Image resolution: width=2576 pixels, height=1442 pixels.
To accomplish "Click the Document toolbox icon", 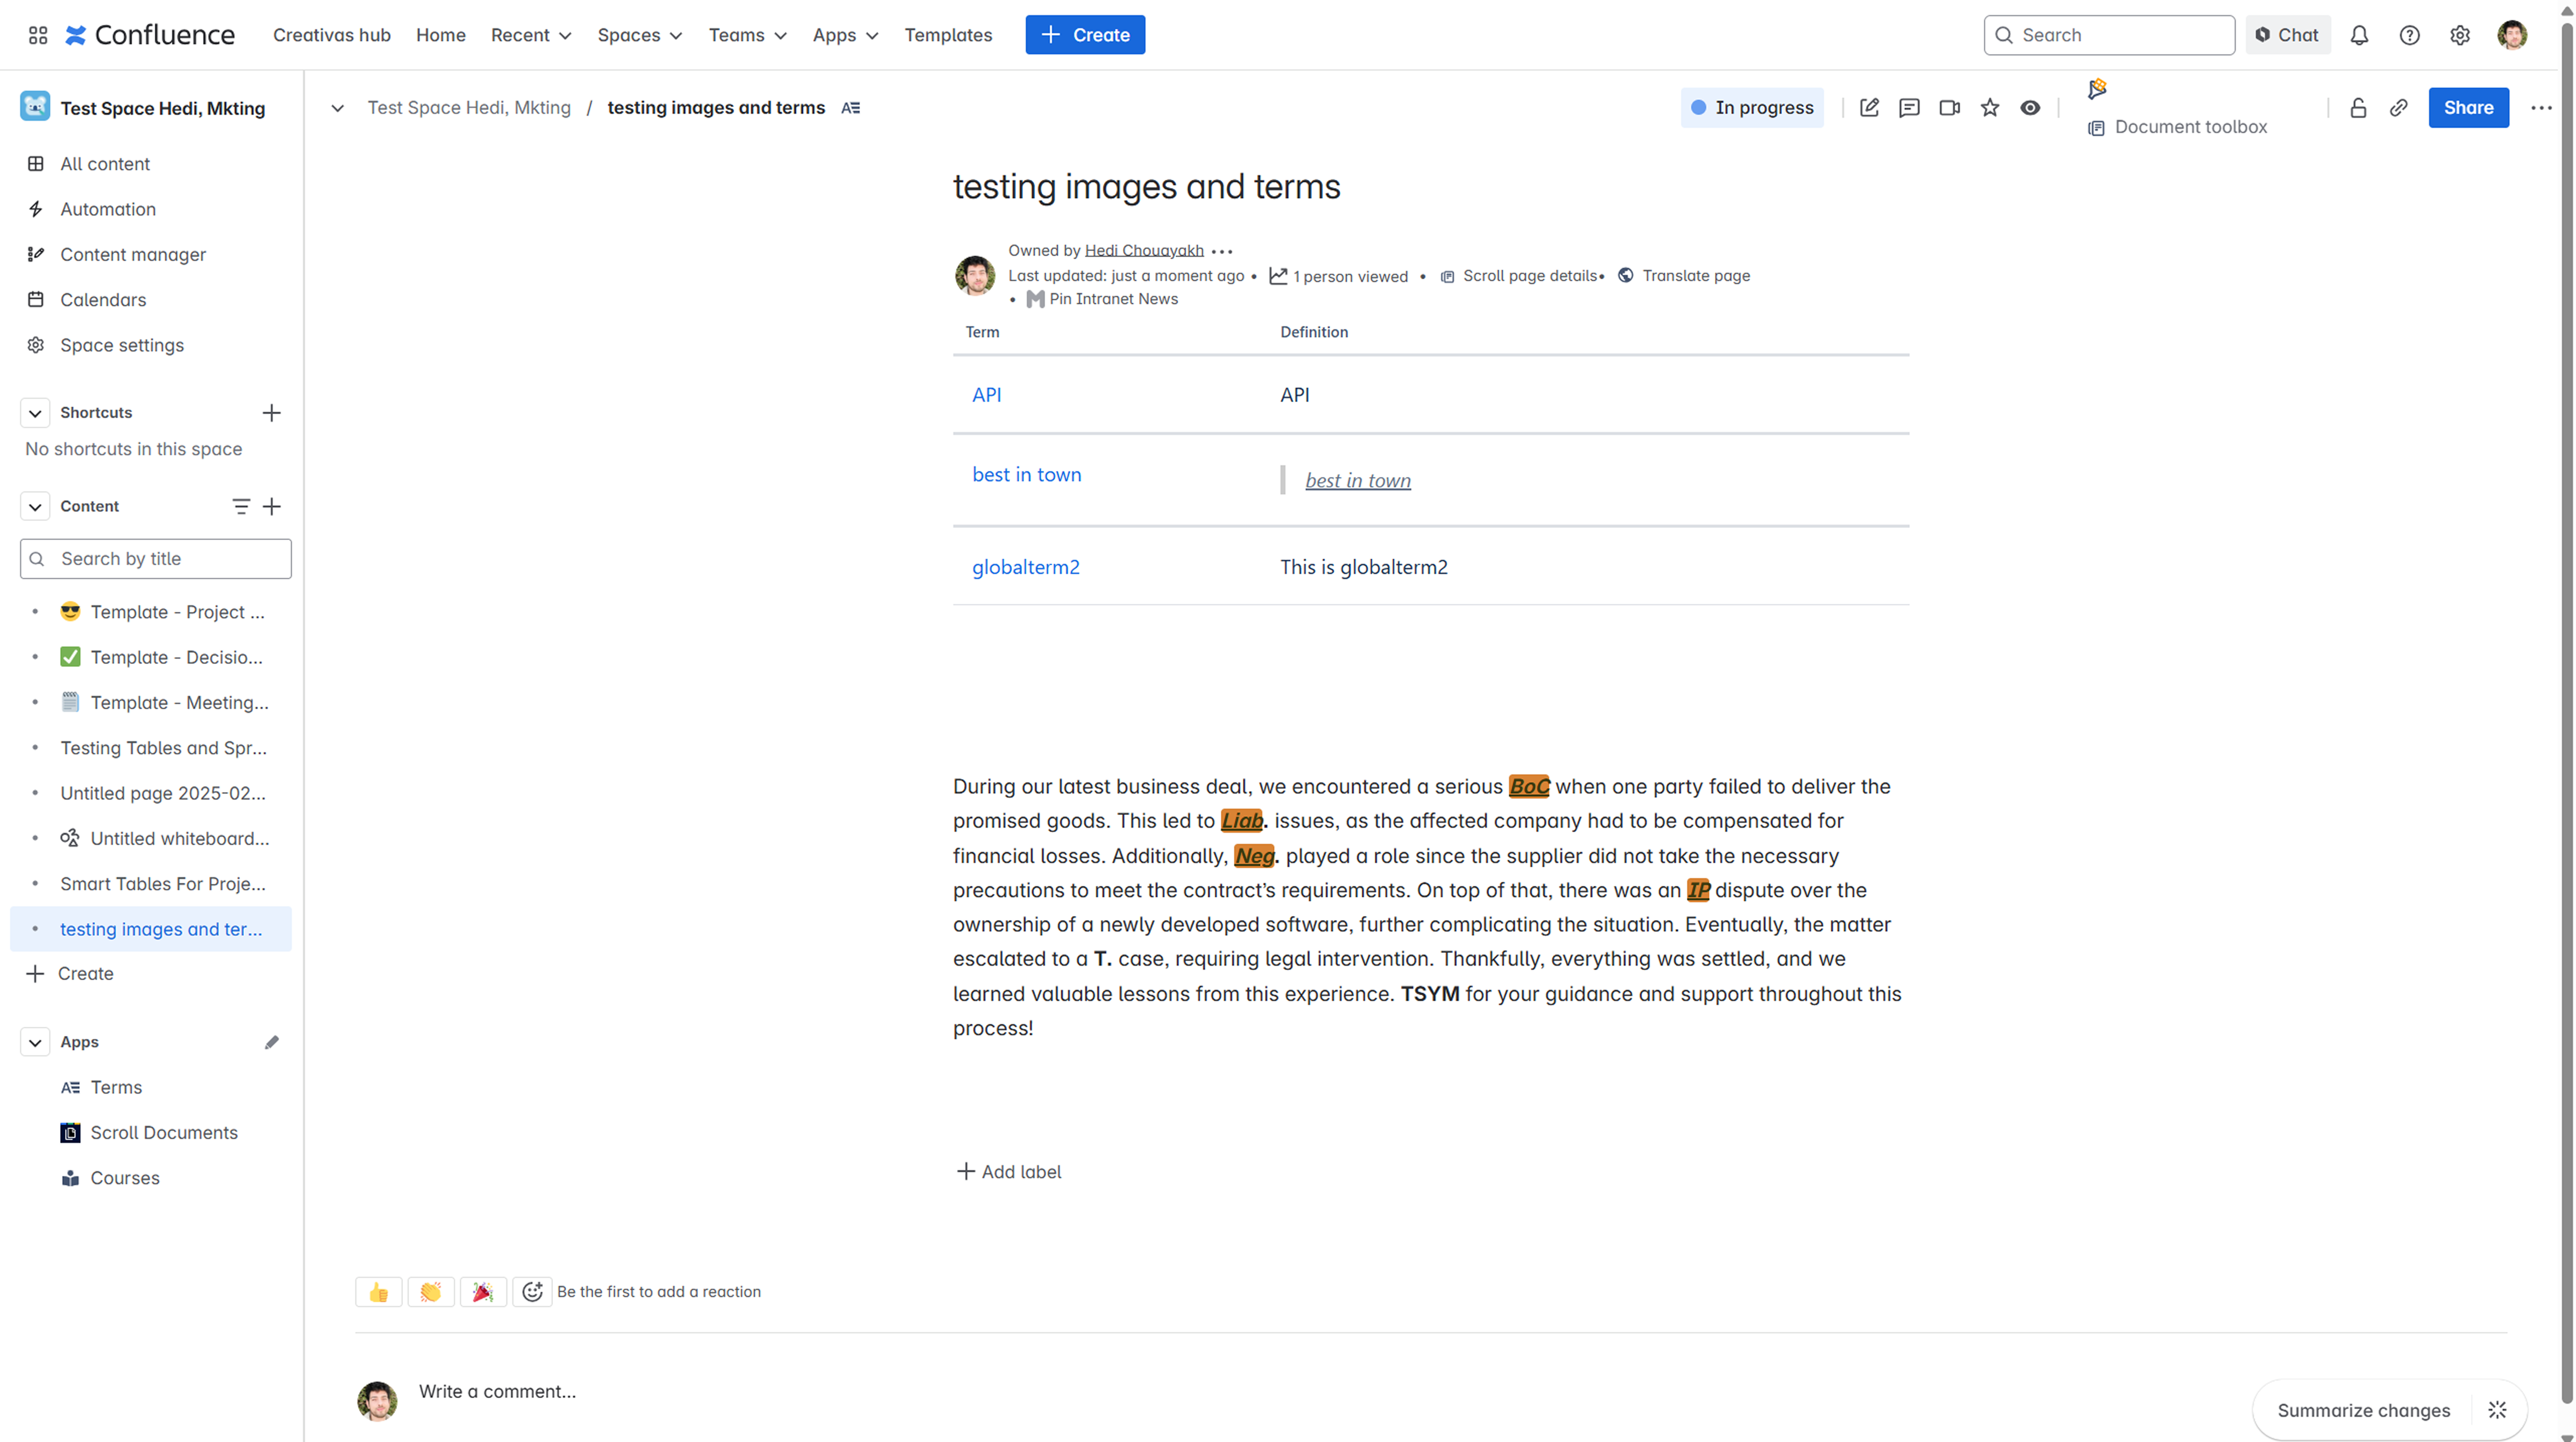I will tap(2096, 128).
